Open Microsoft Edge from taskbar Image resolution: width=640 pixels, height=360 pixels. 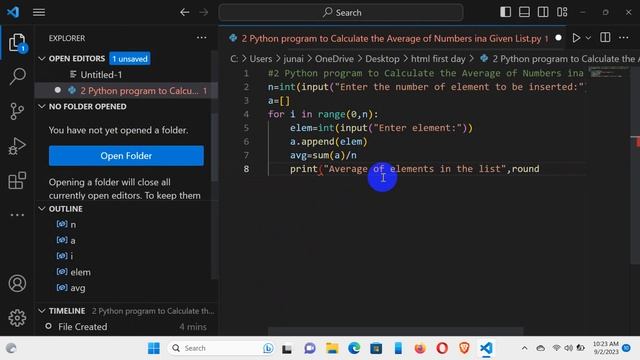(354, 348)
